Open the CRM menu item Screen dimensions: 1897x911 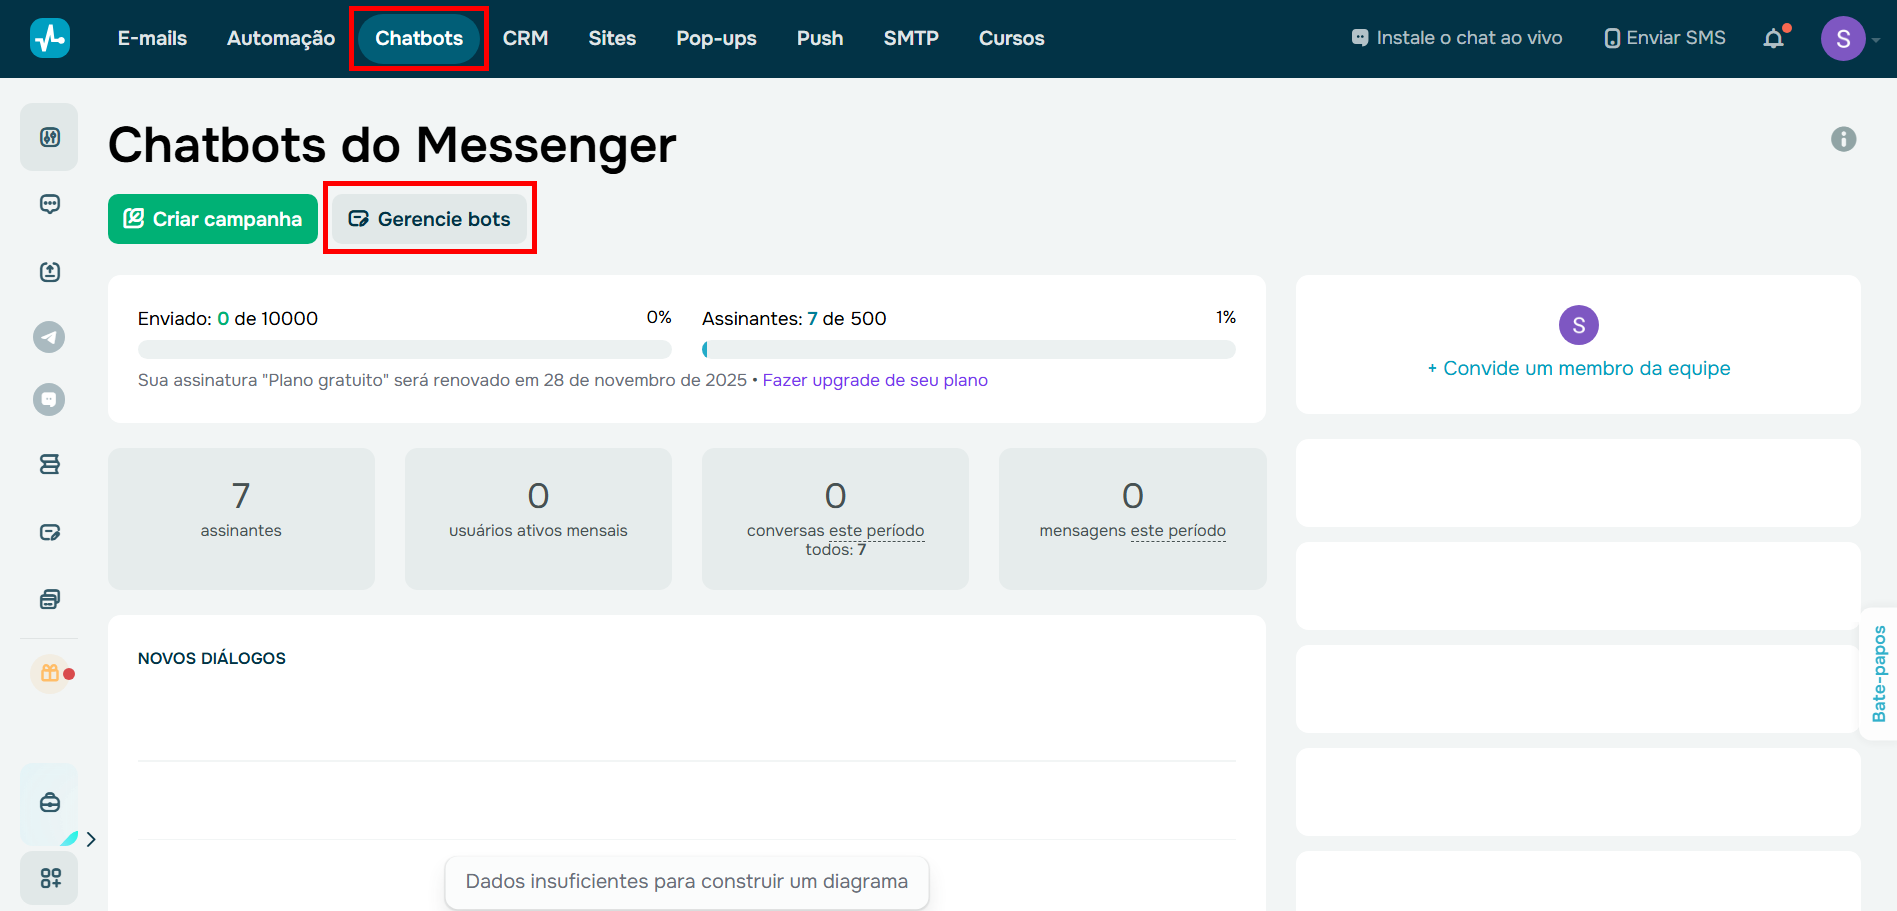[x=525, y=38]
